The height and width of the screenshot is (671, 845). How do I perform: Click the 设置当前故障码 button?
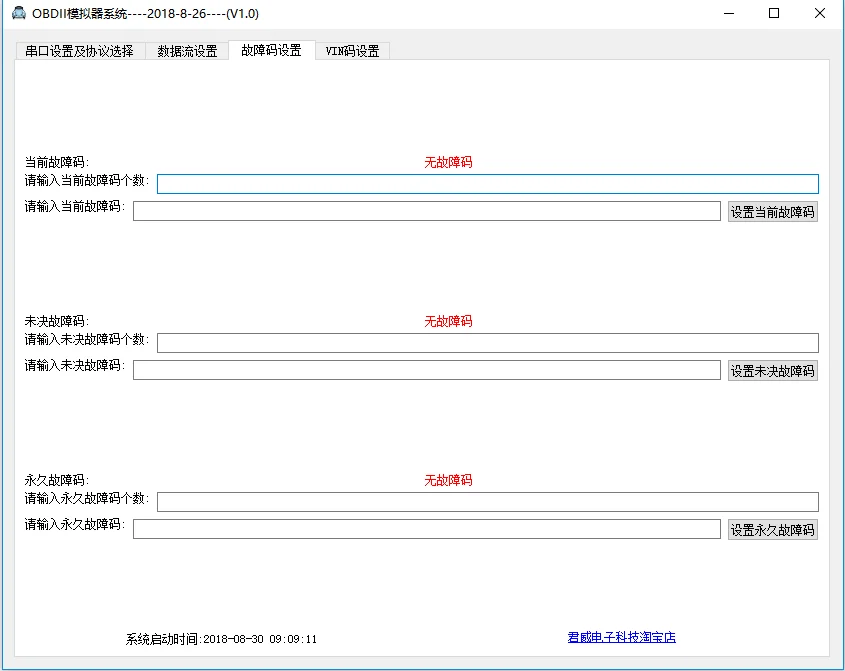coord(773,212)
